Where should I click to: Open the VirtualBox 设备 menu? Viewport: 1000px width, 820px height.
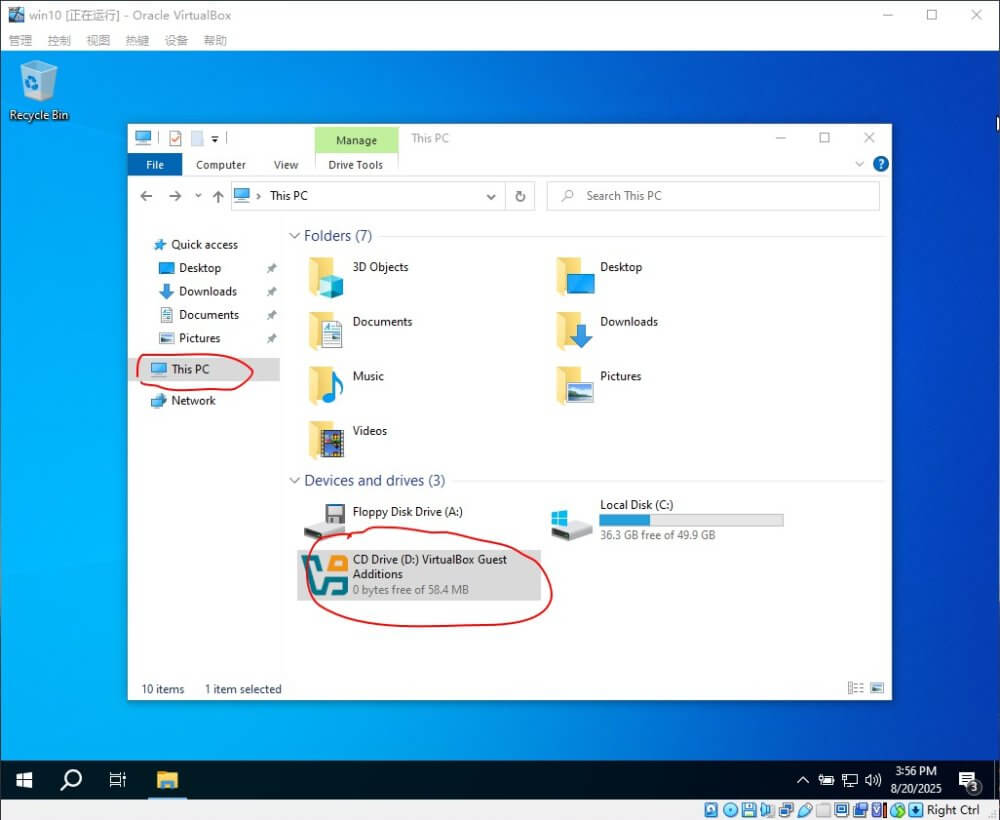click(176, 41)
